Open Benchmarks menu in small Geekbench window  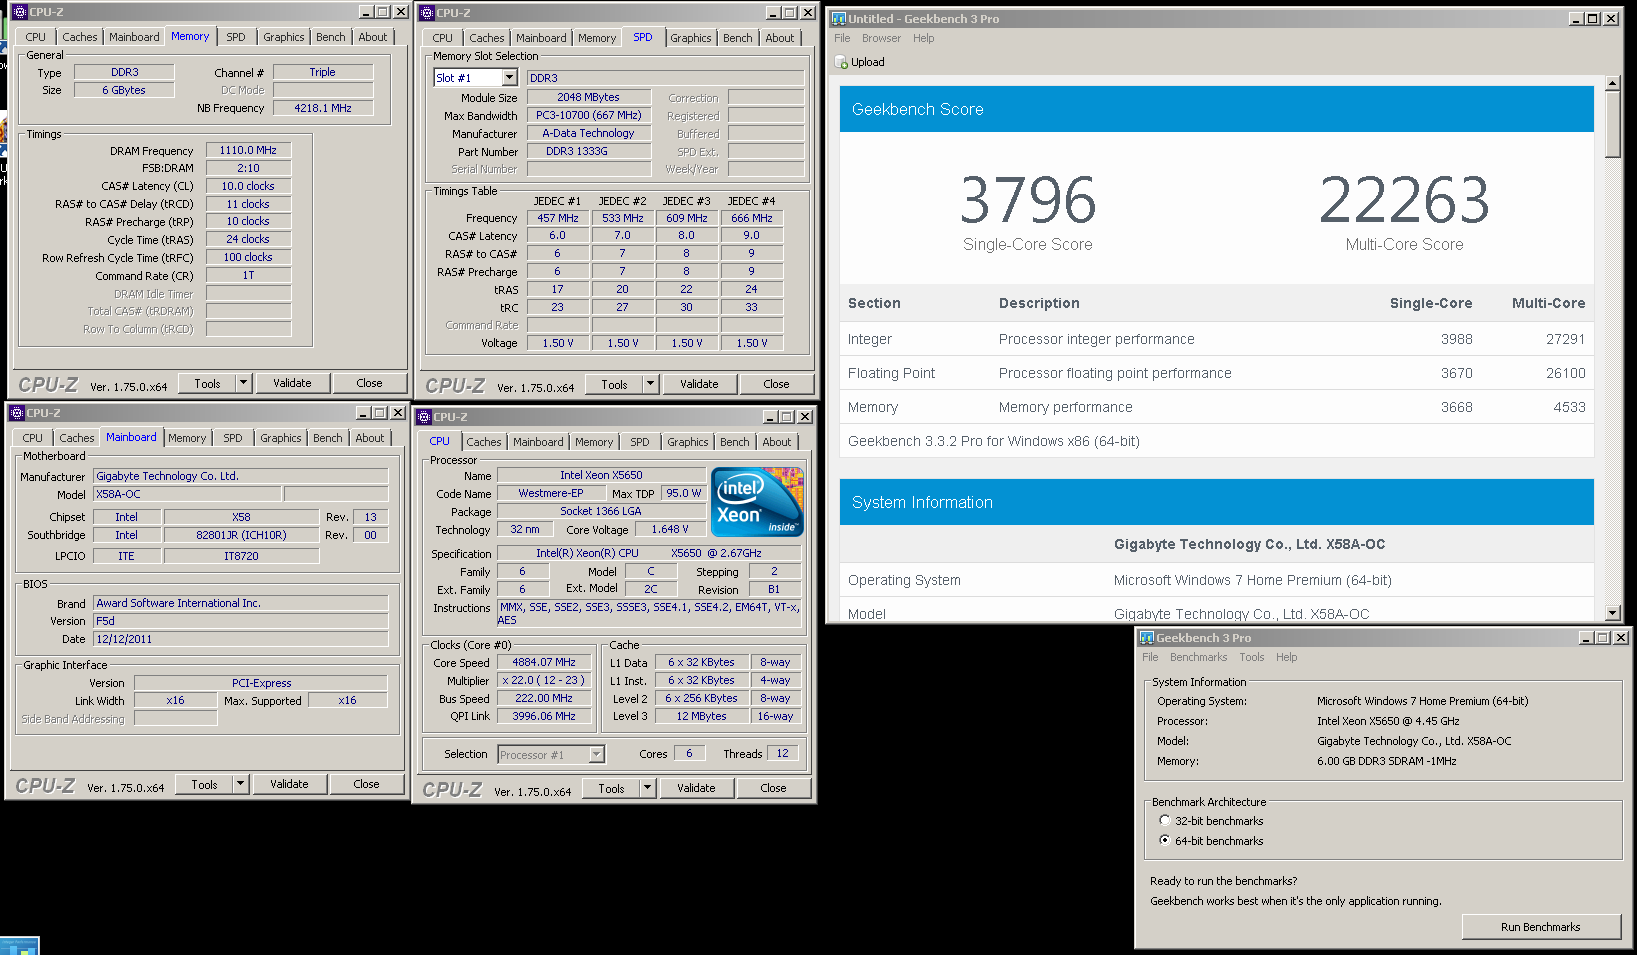click(1198, 657)
